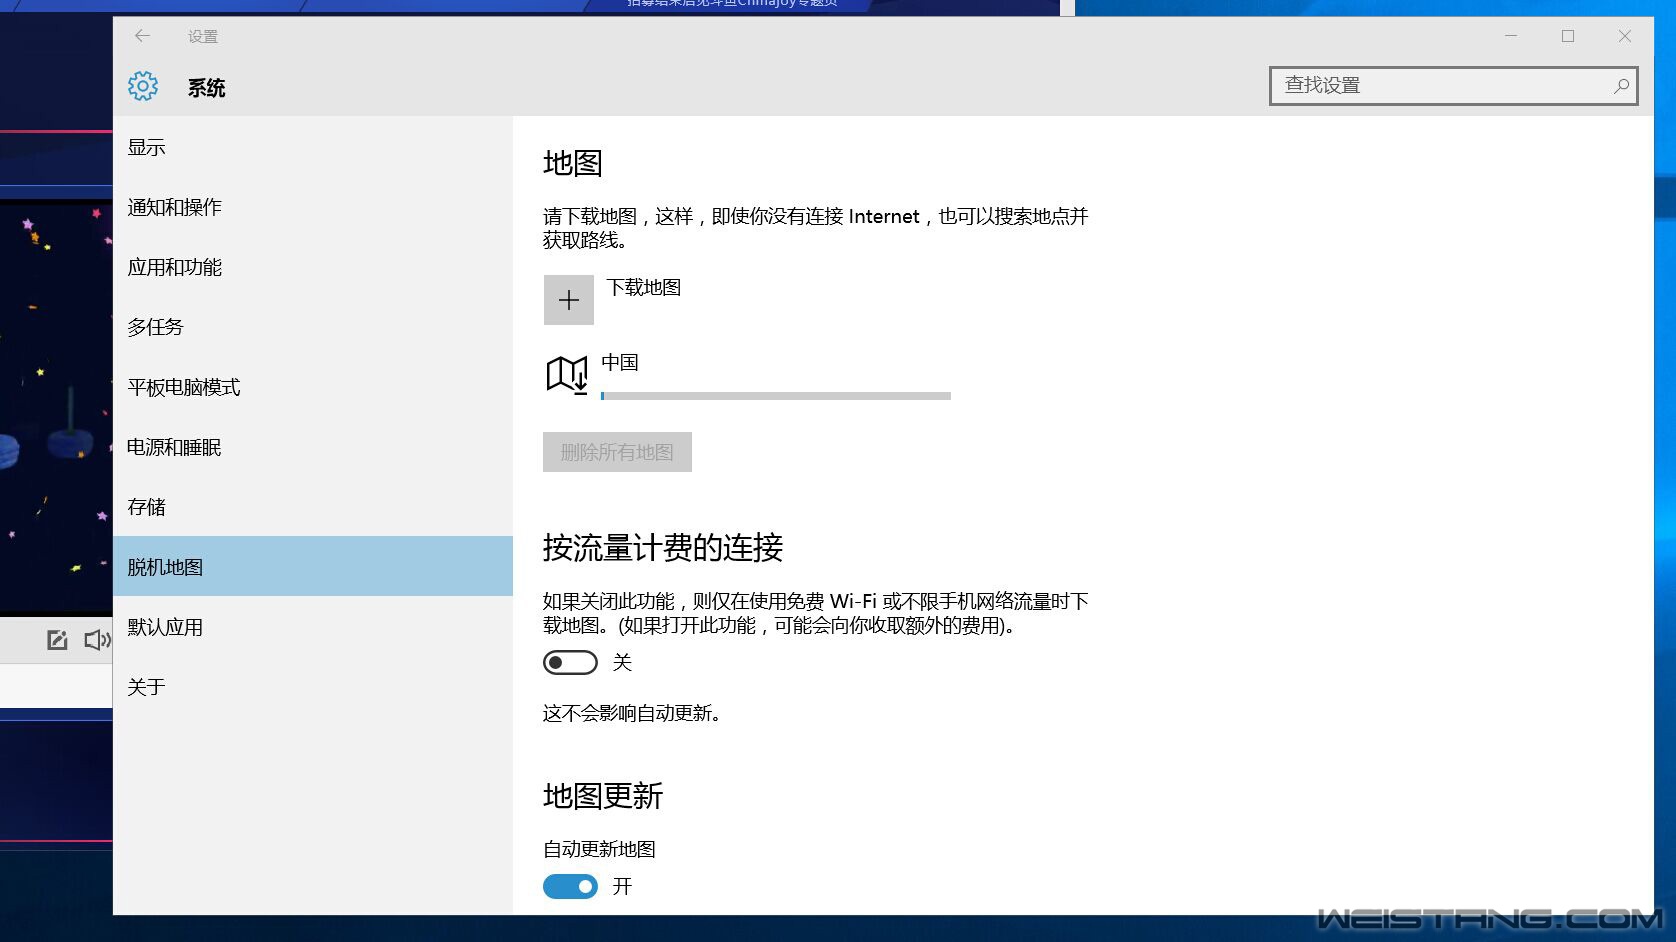
Task: Click the China map download icon
Action: 567,375
